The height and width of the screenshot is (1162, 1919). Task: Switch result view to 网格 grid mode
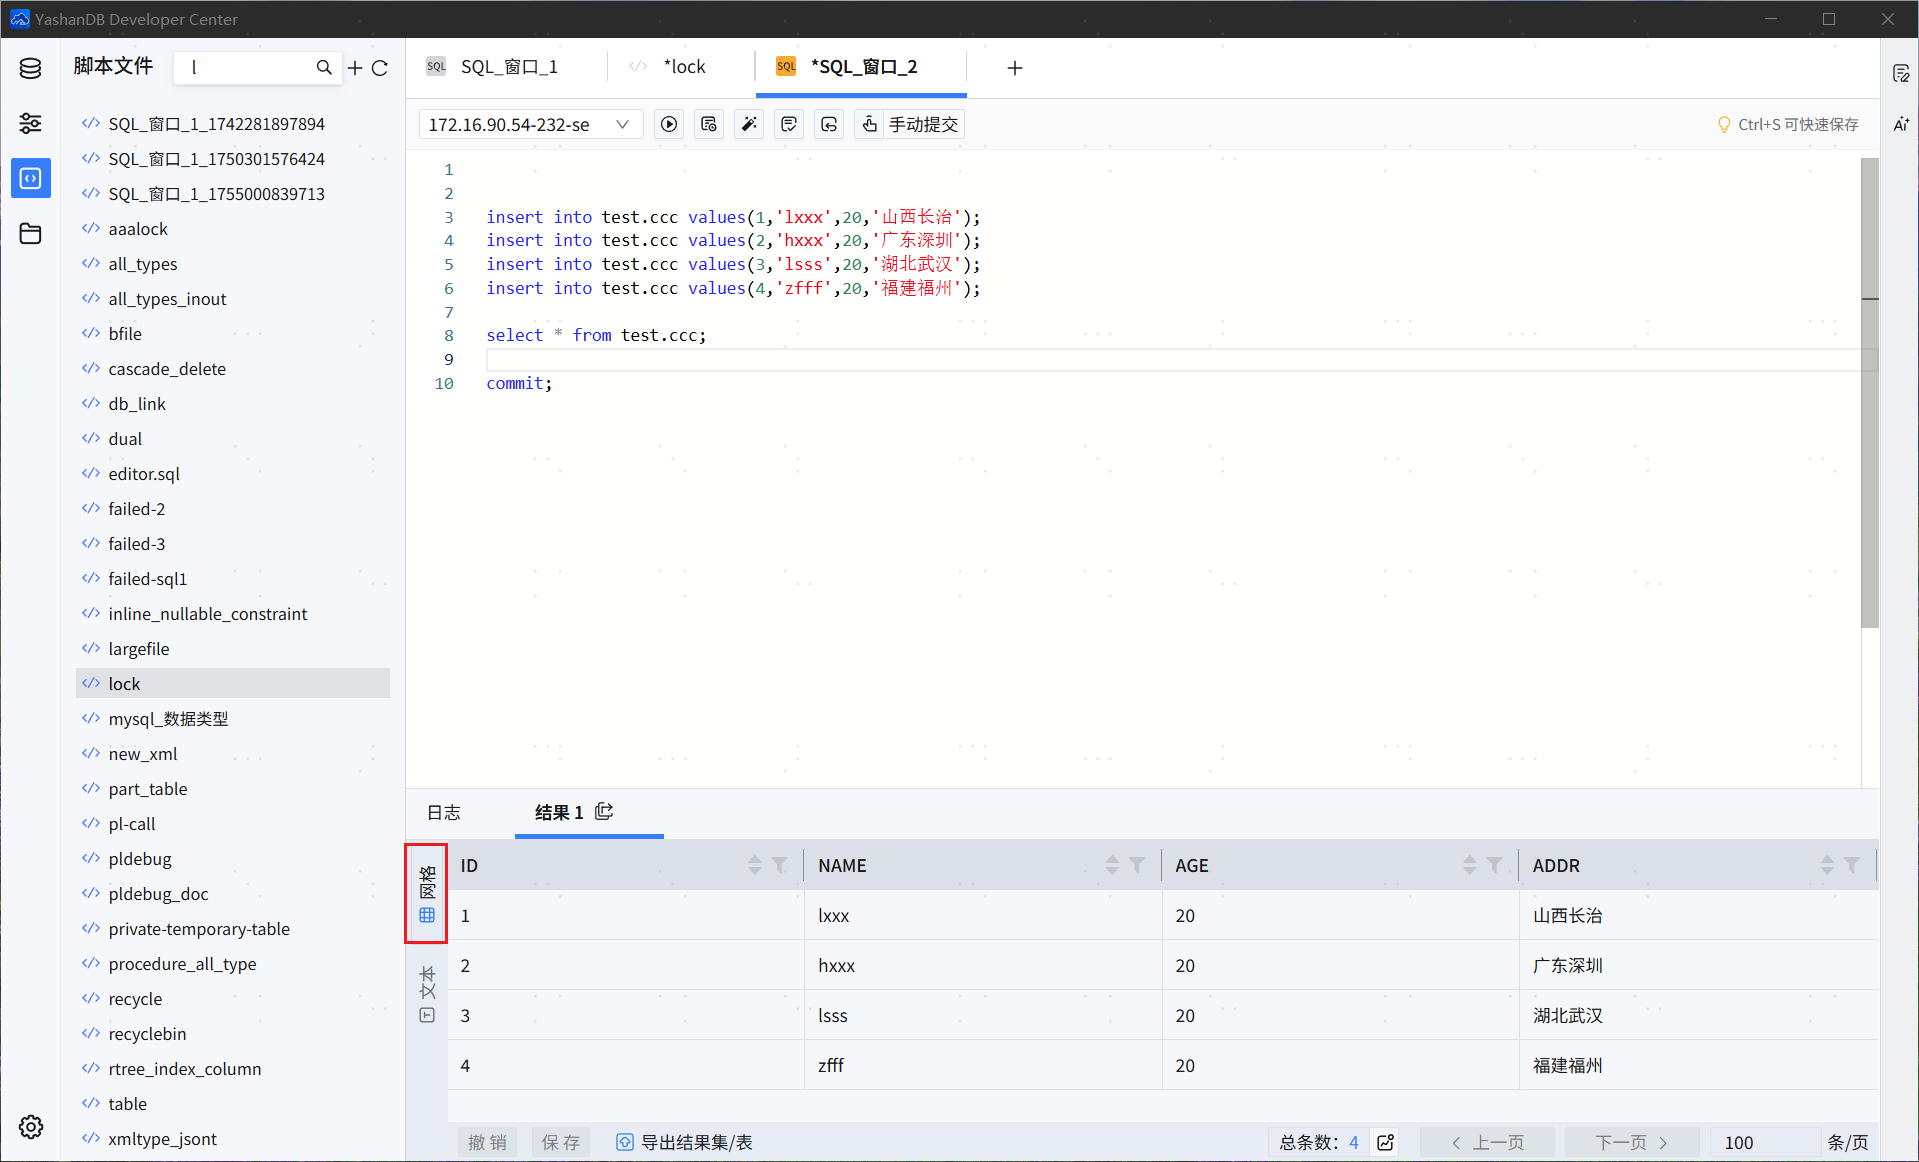pyautogui.click(x=427, y=893)
